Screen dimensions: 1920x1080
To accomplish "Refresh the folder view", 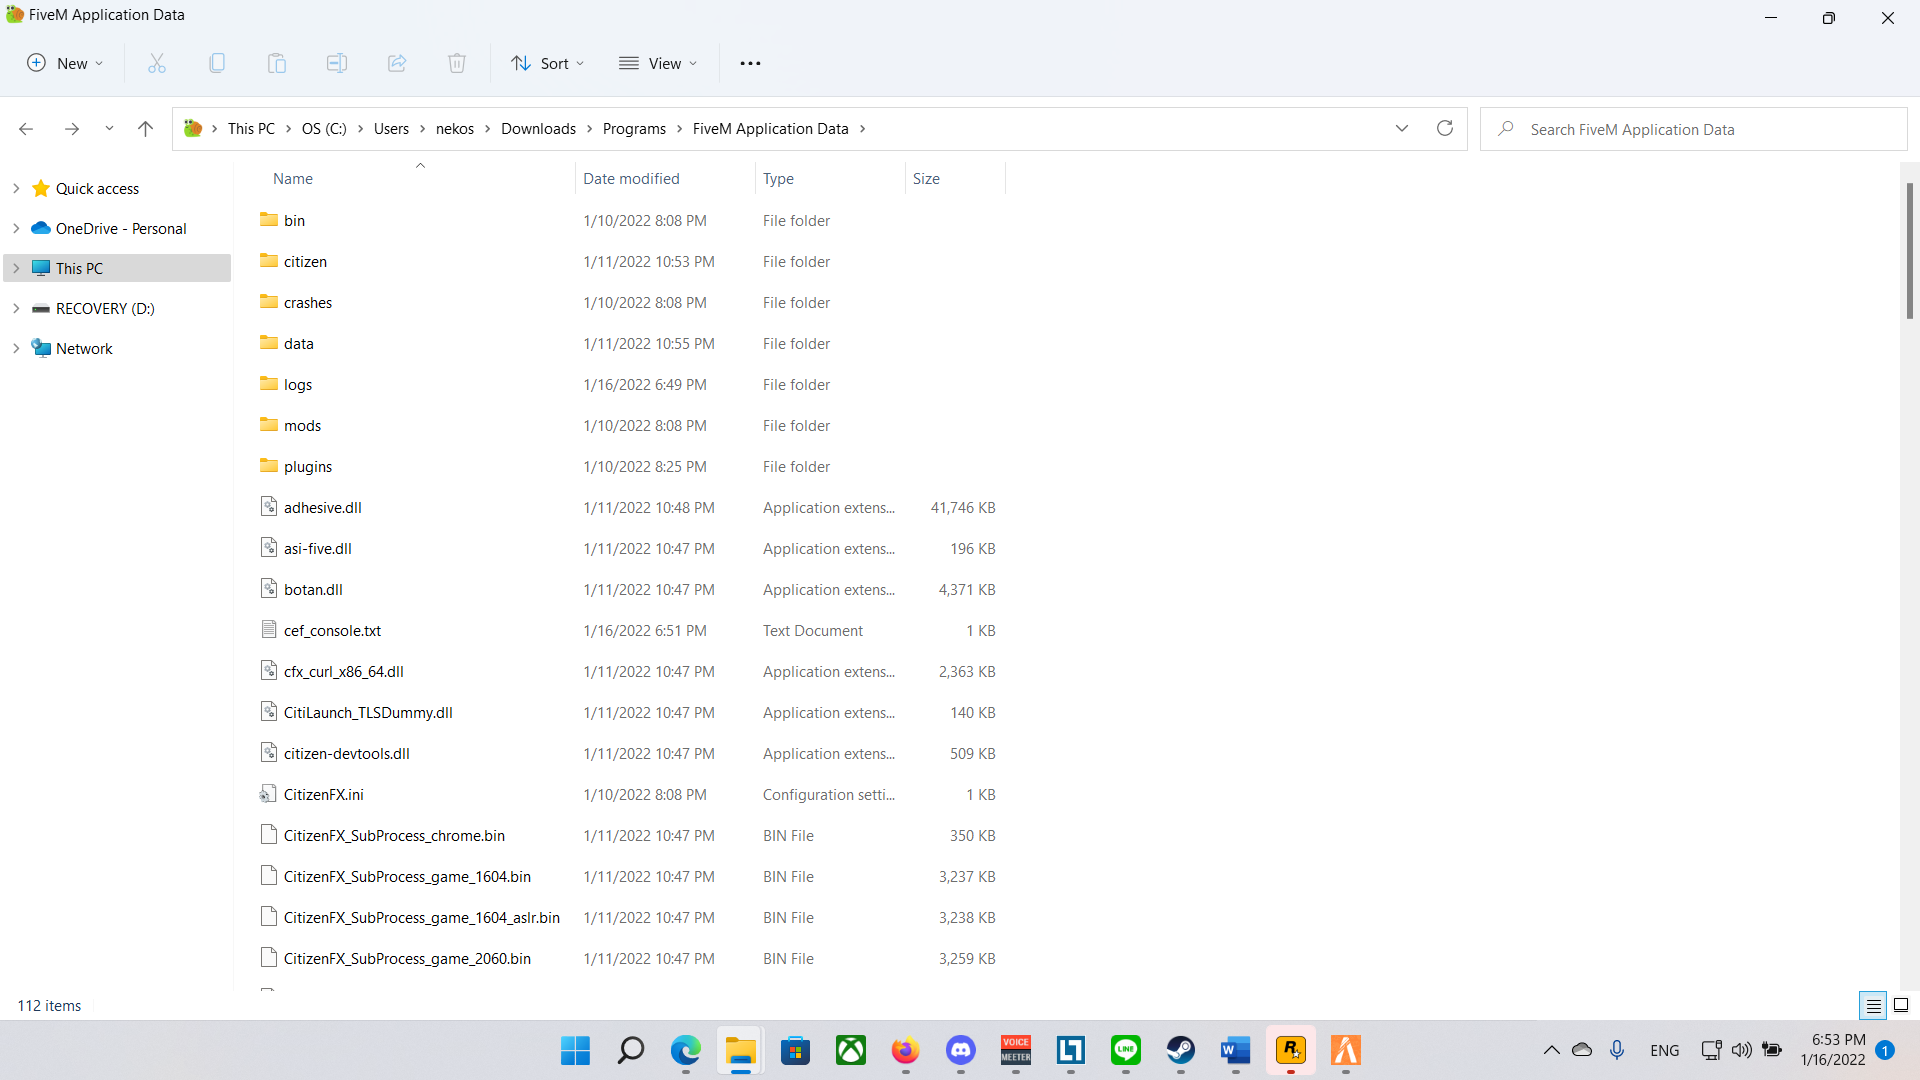I will [1444, 128].
